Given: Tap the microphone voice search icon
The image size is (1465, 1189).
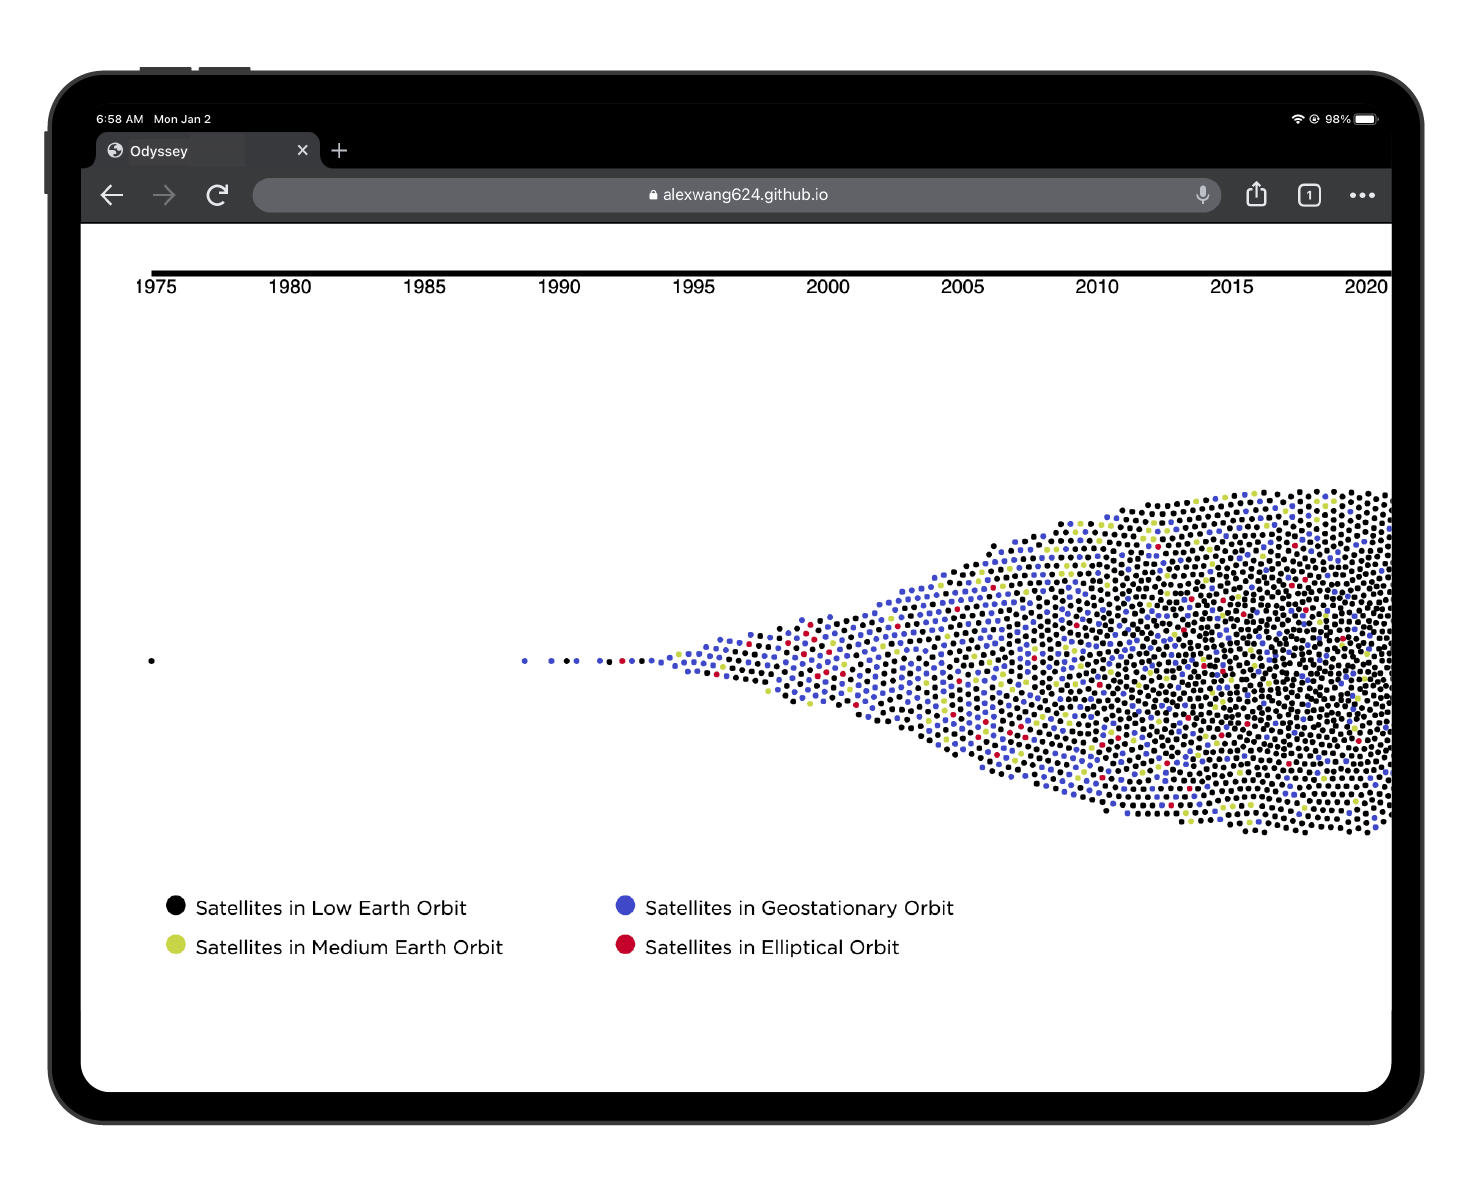Looking at the screenshot, I should pyautogui.click(x=1202, y=195).
